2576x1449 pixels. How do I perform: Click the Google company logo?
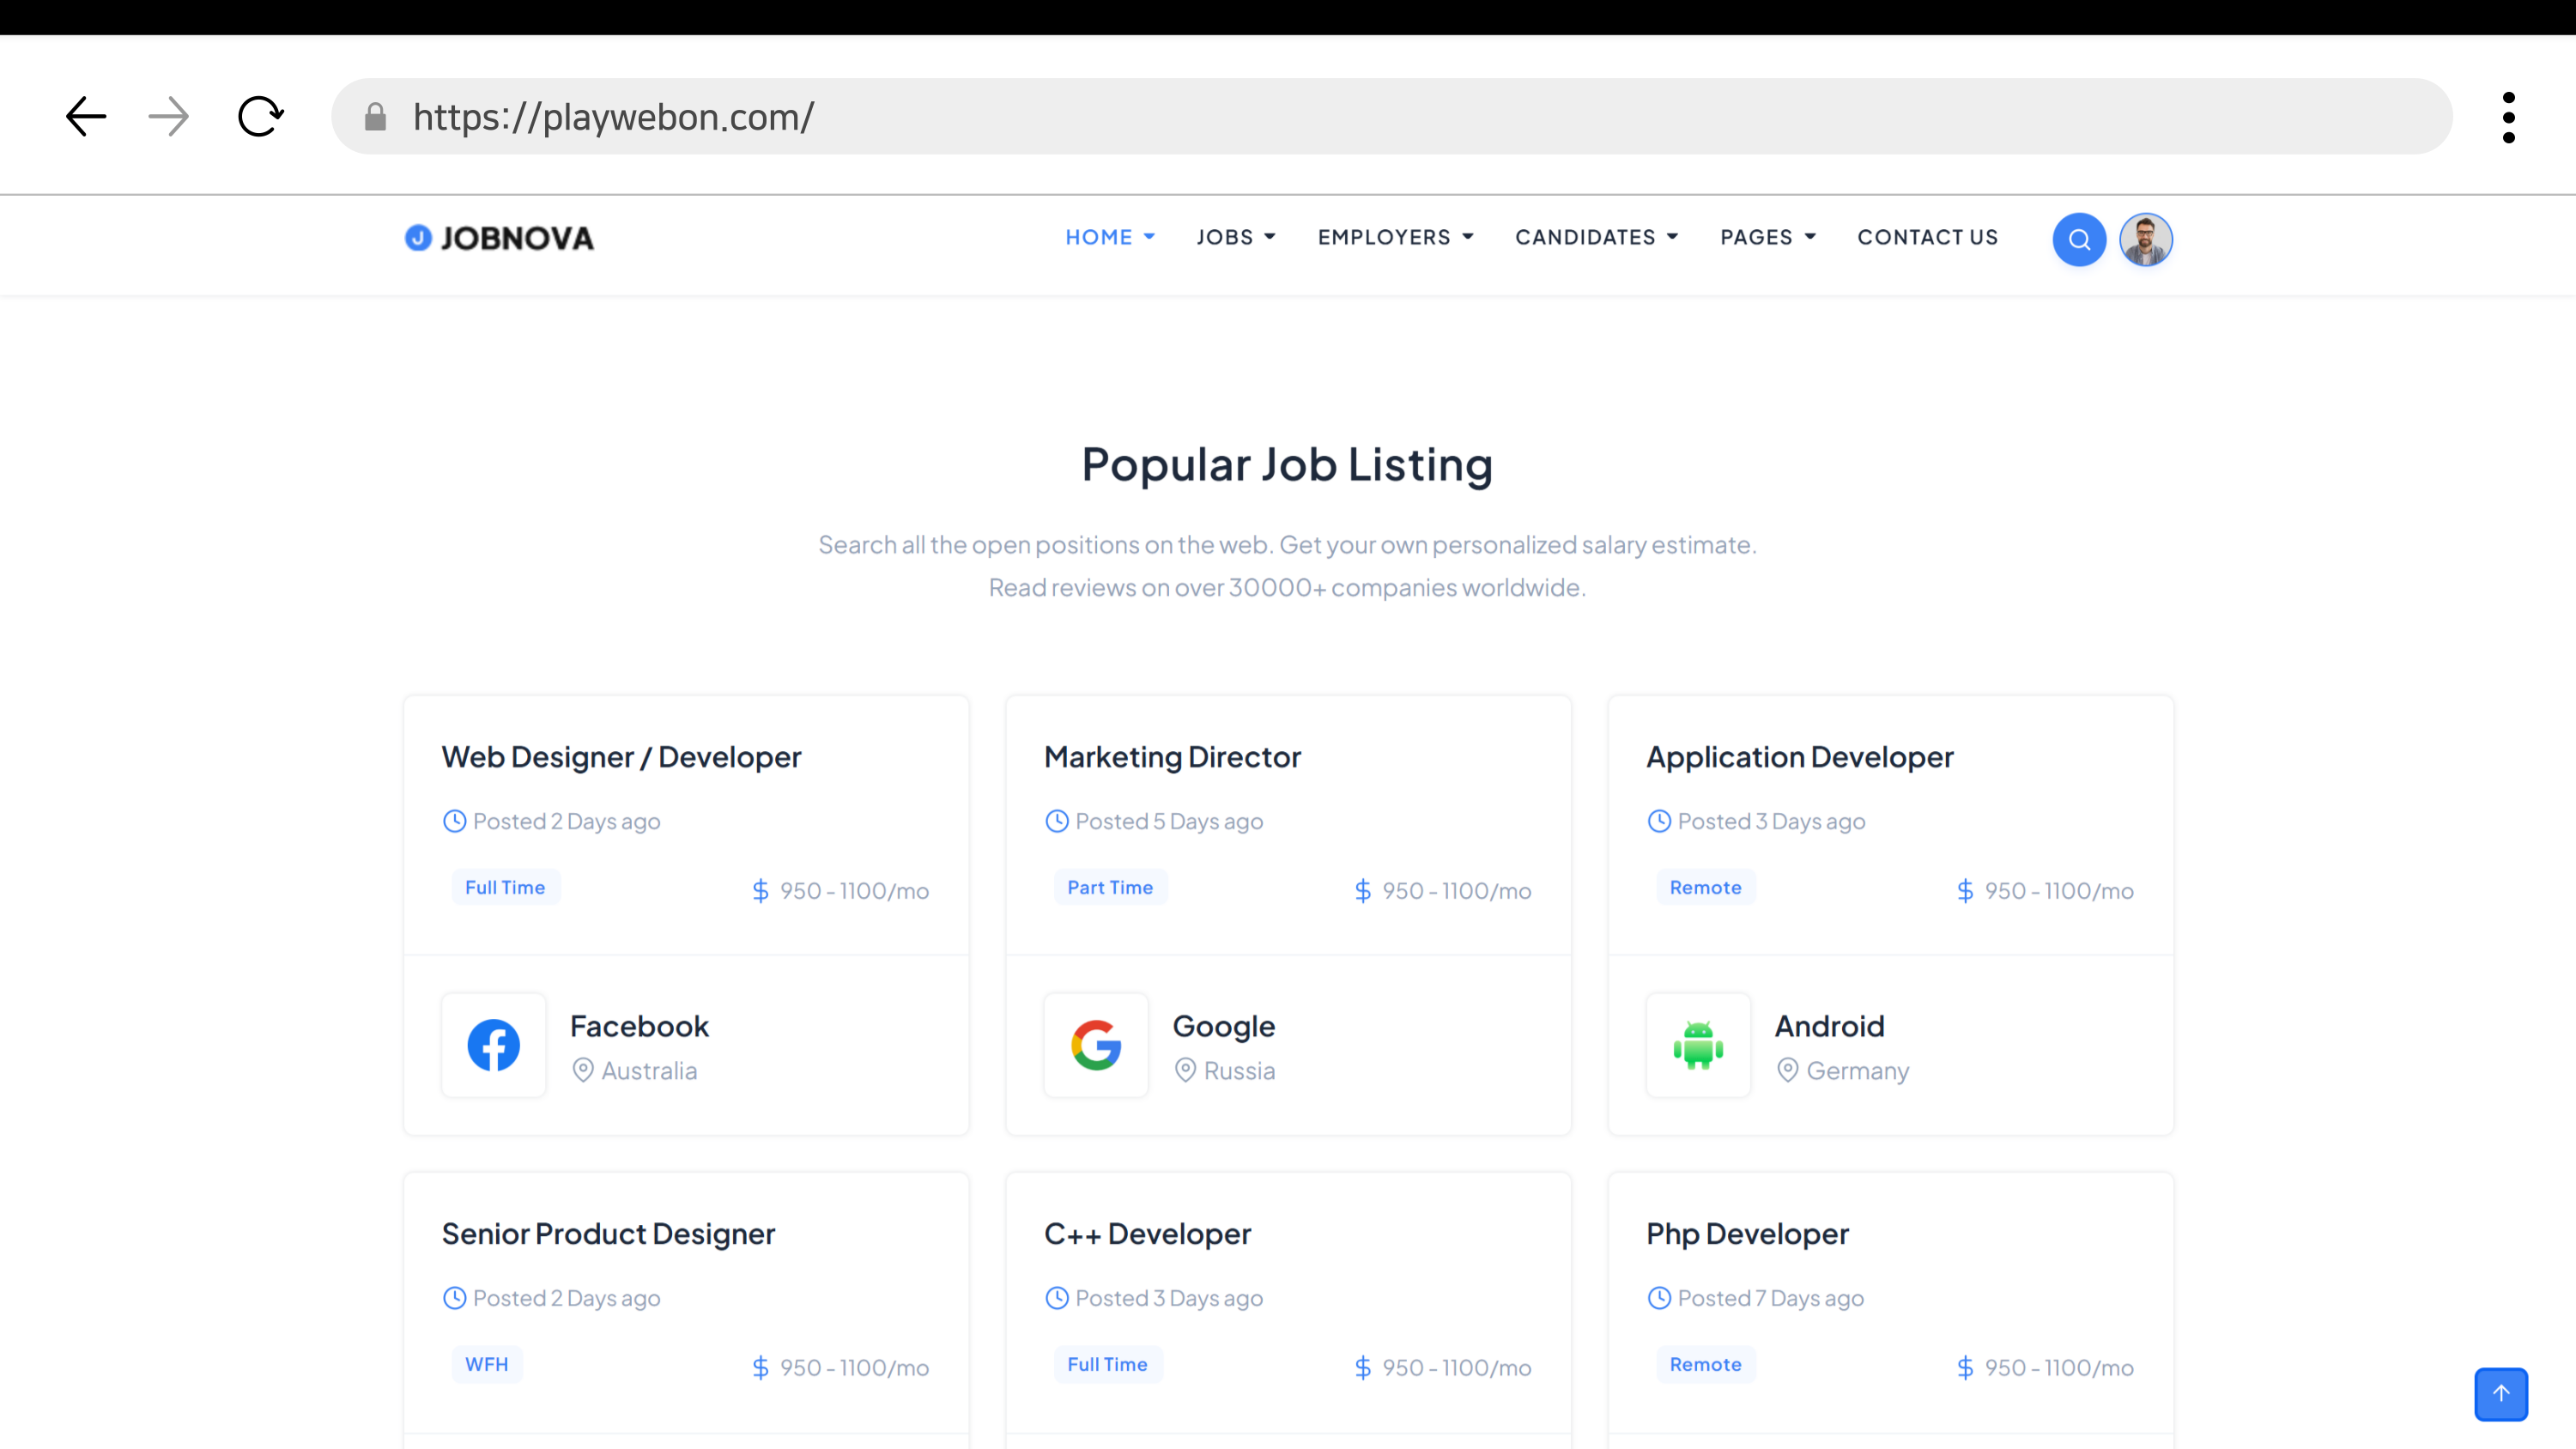tap(1096, 1045)
